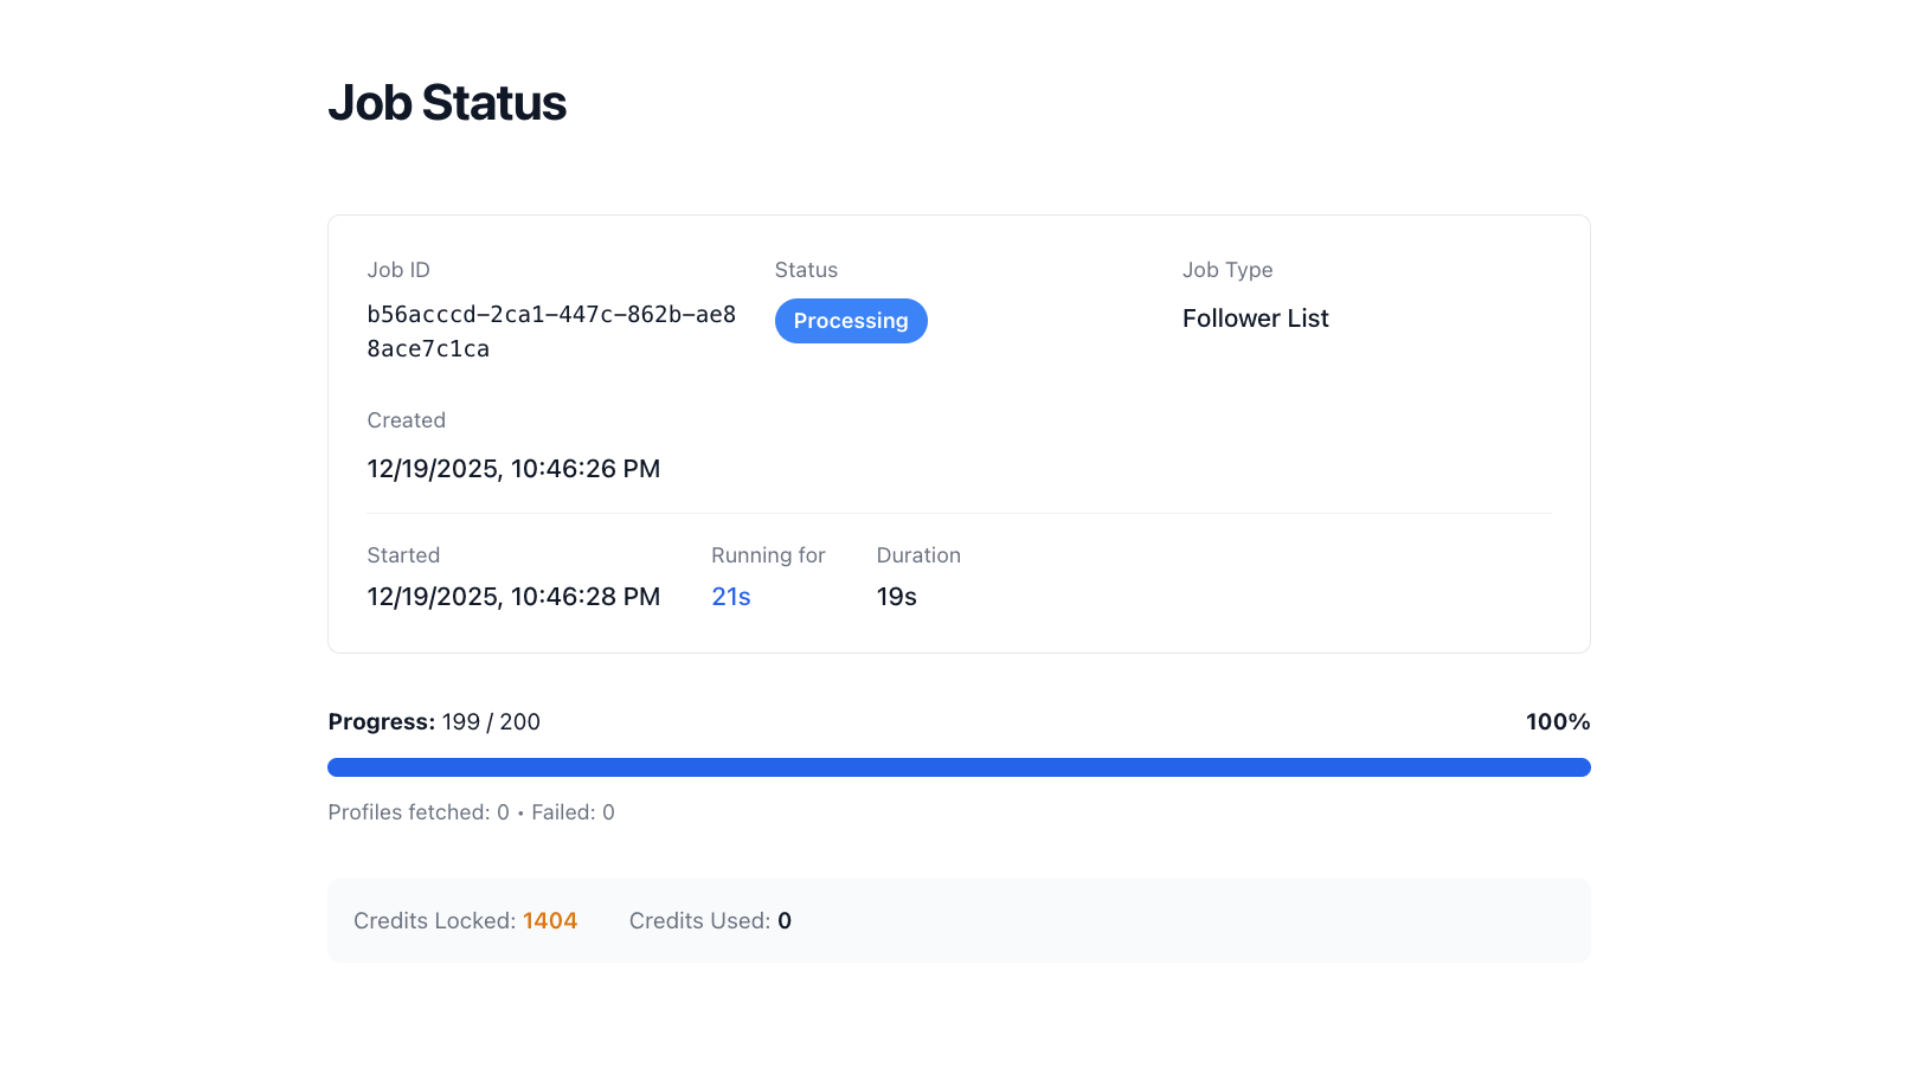Click the Started timestamp value
Image resolution: width=1920 pixels, height=1080 pixels.
(x=513, y=597)
